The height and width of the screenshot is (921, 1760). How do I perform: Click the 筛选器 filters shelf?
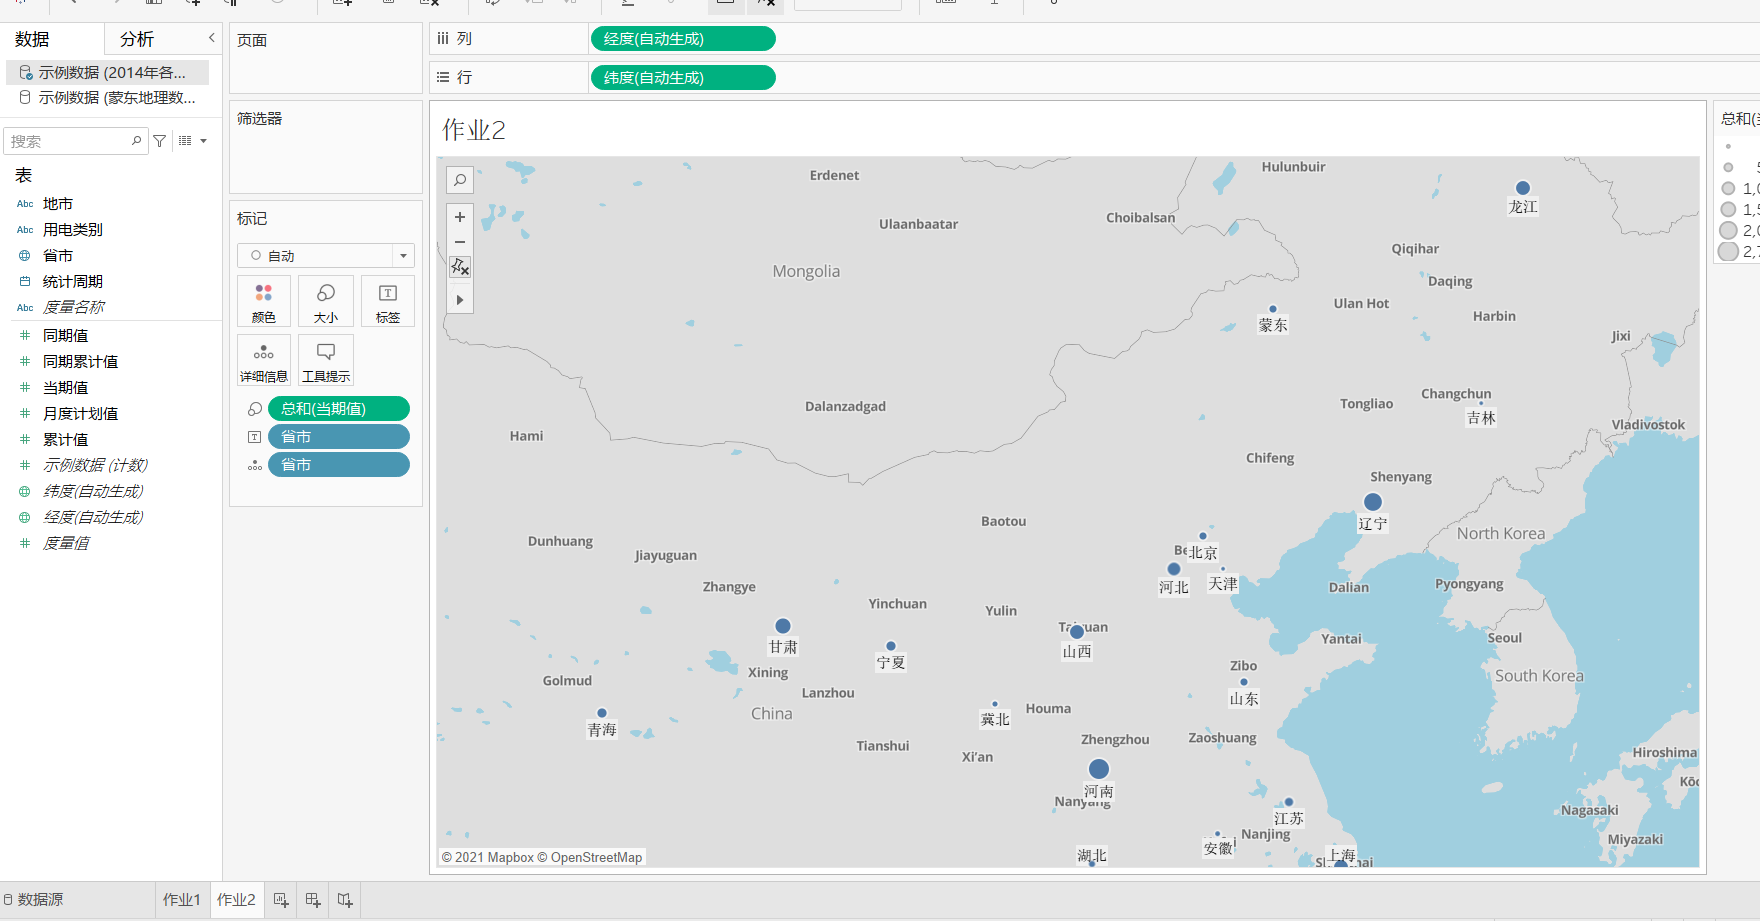(x=326, y=147)
